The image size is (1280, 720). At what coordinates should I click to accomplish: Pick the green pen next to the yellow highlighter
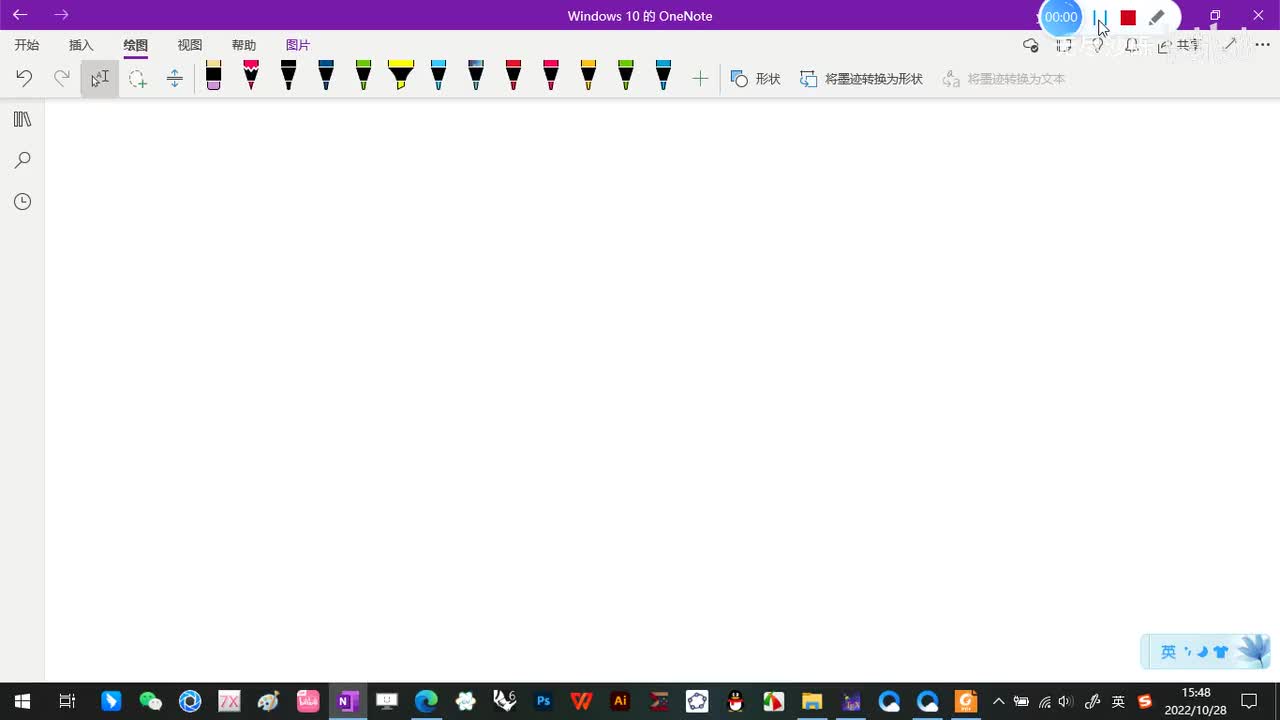[363, 75]
